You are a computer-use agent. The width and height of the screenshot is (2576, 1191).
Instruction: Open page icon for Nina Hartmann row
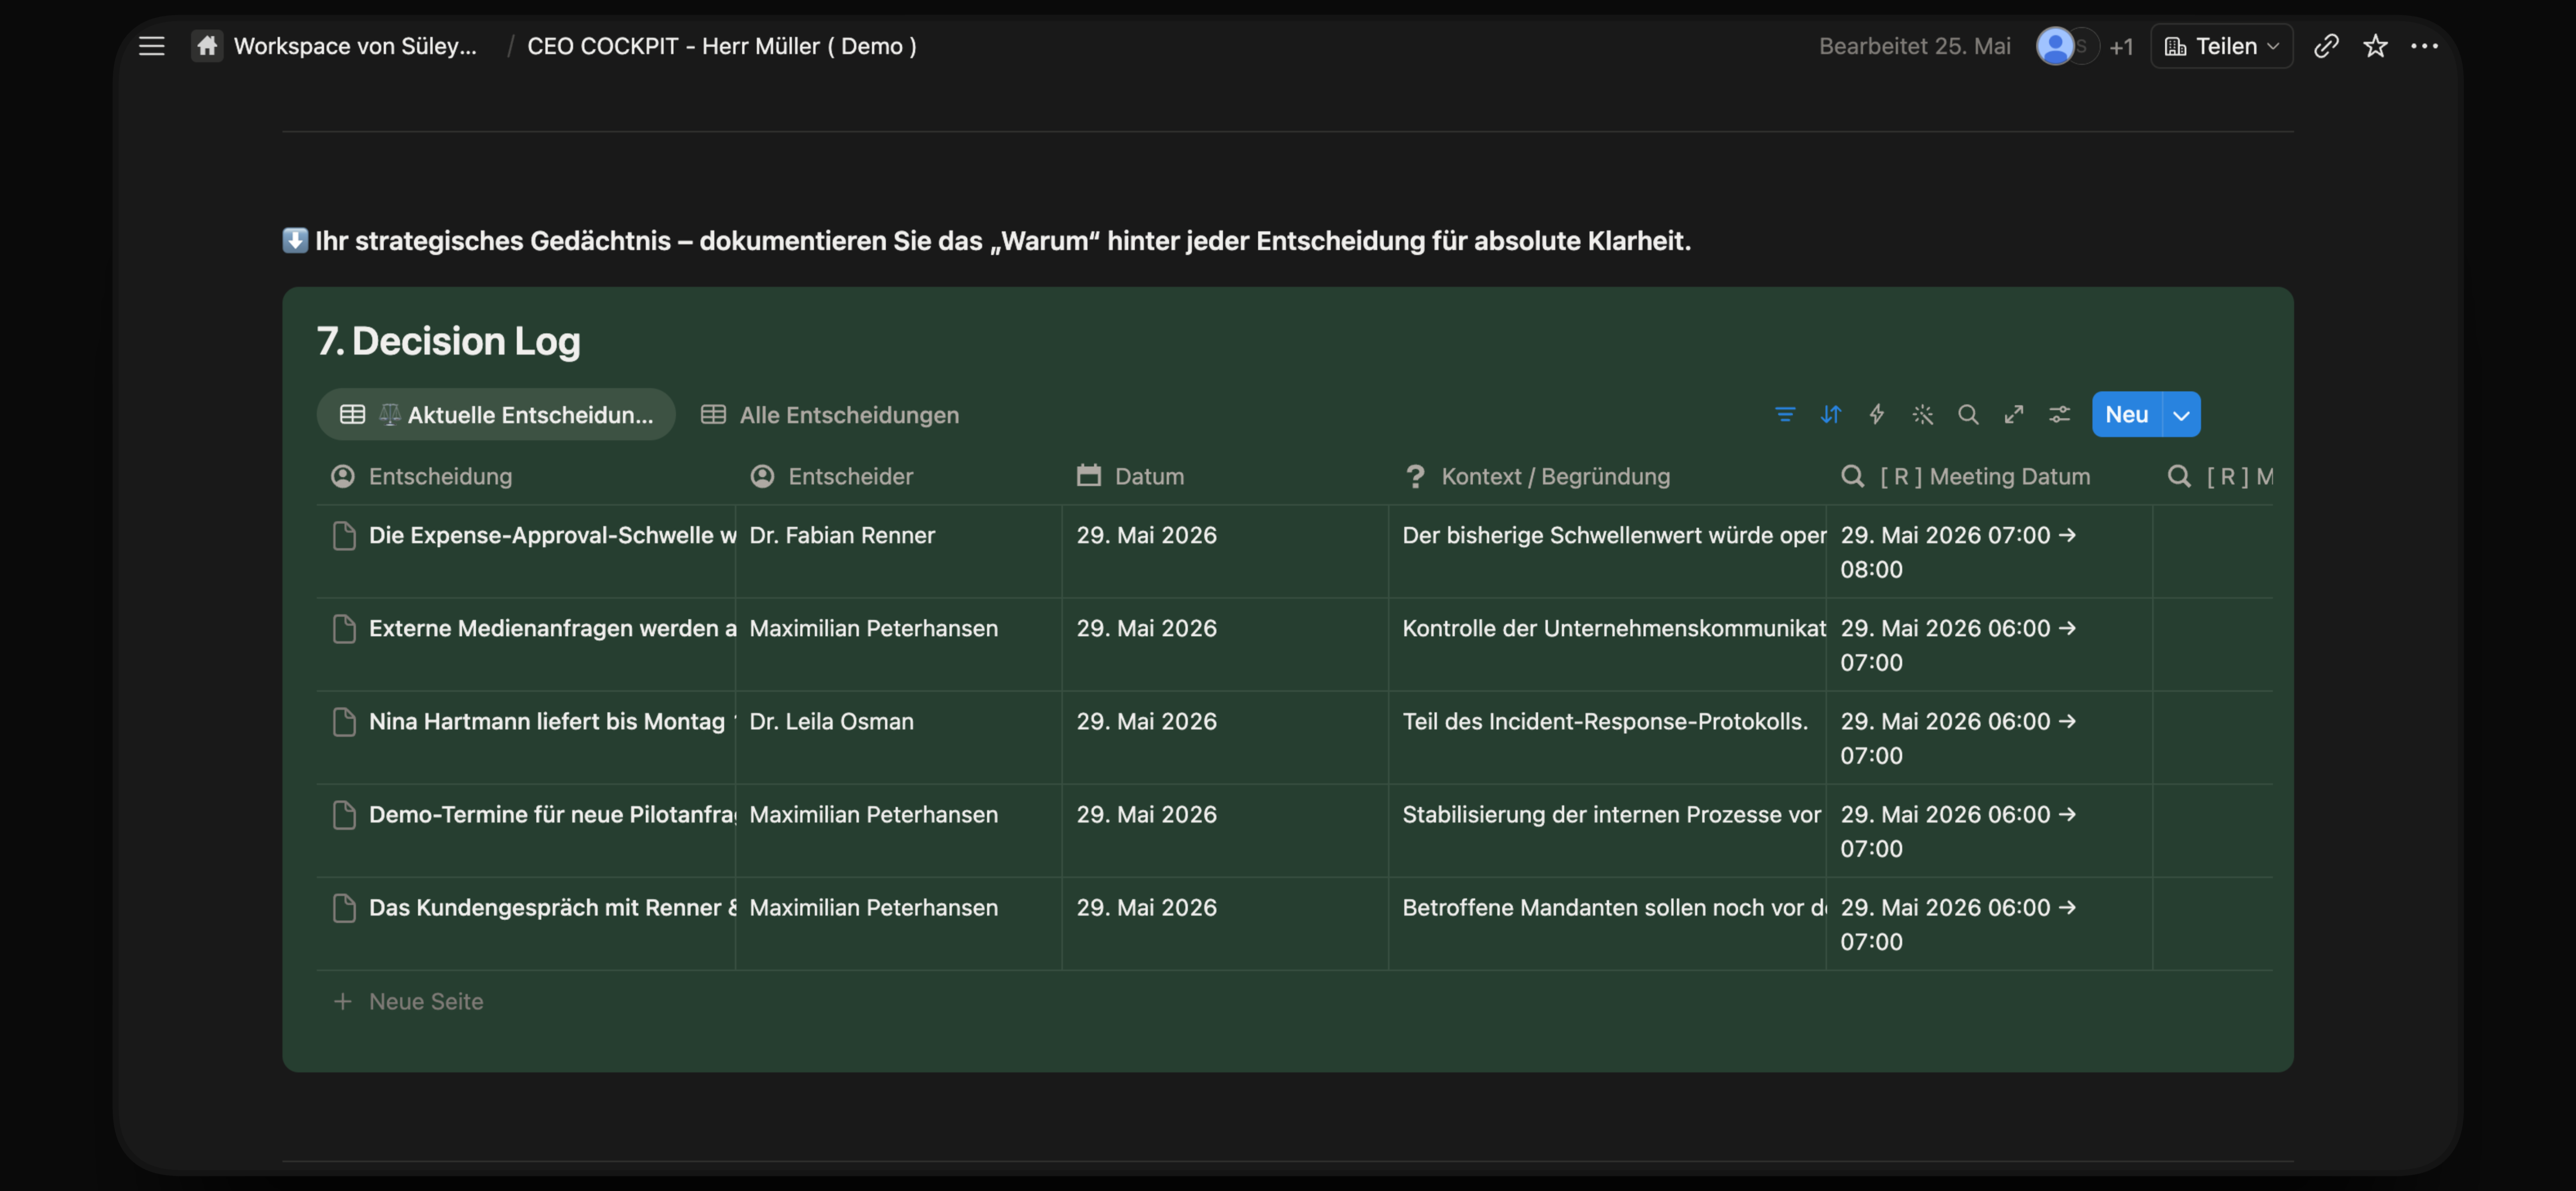(344, 722)
